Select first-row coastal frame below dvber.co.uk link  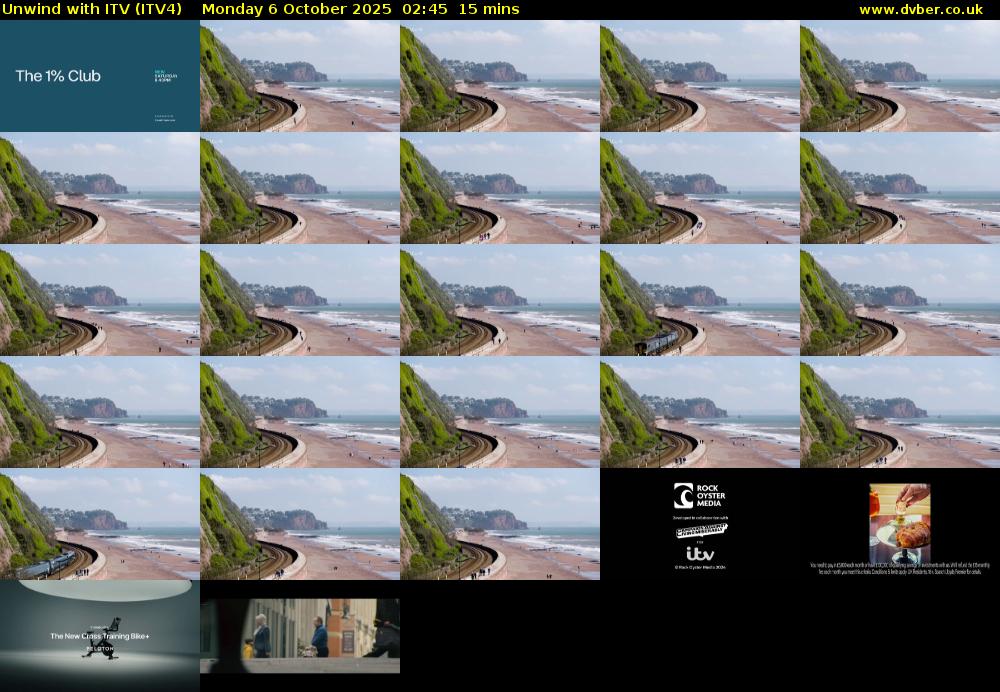[899, 76]
